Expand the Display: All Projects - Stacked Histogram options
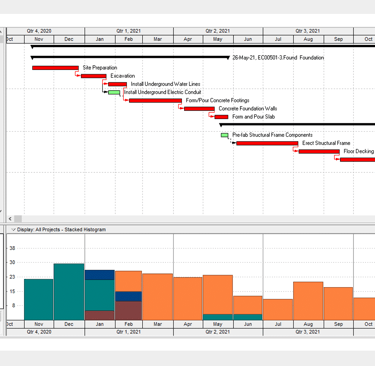375x366 pixels. point(13,230)
